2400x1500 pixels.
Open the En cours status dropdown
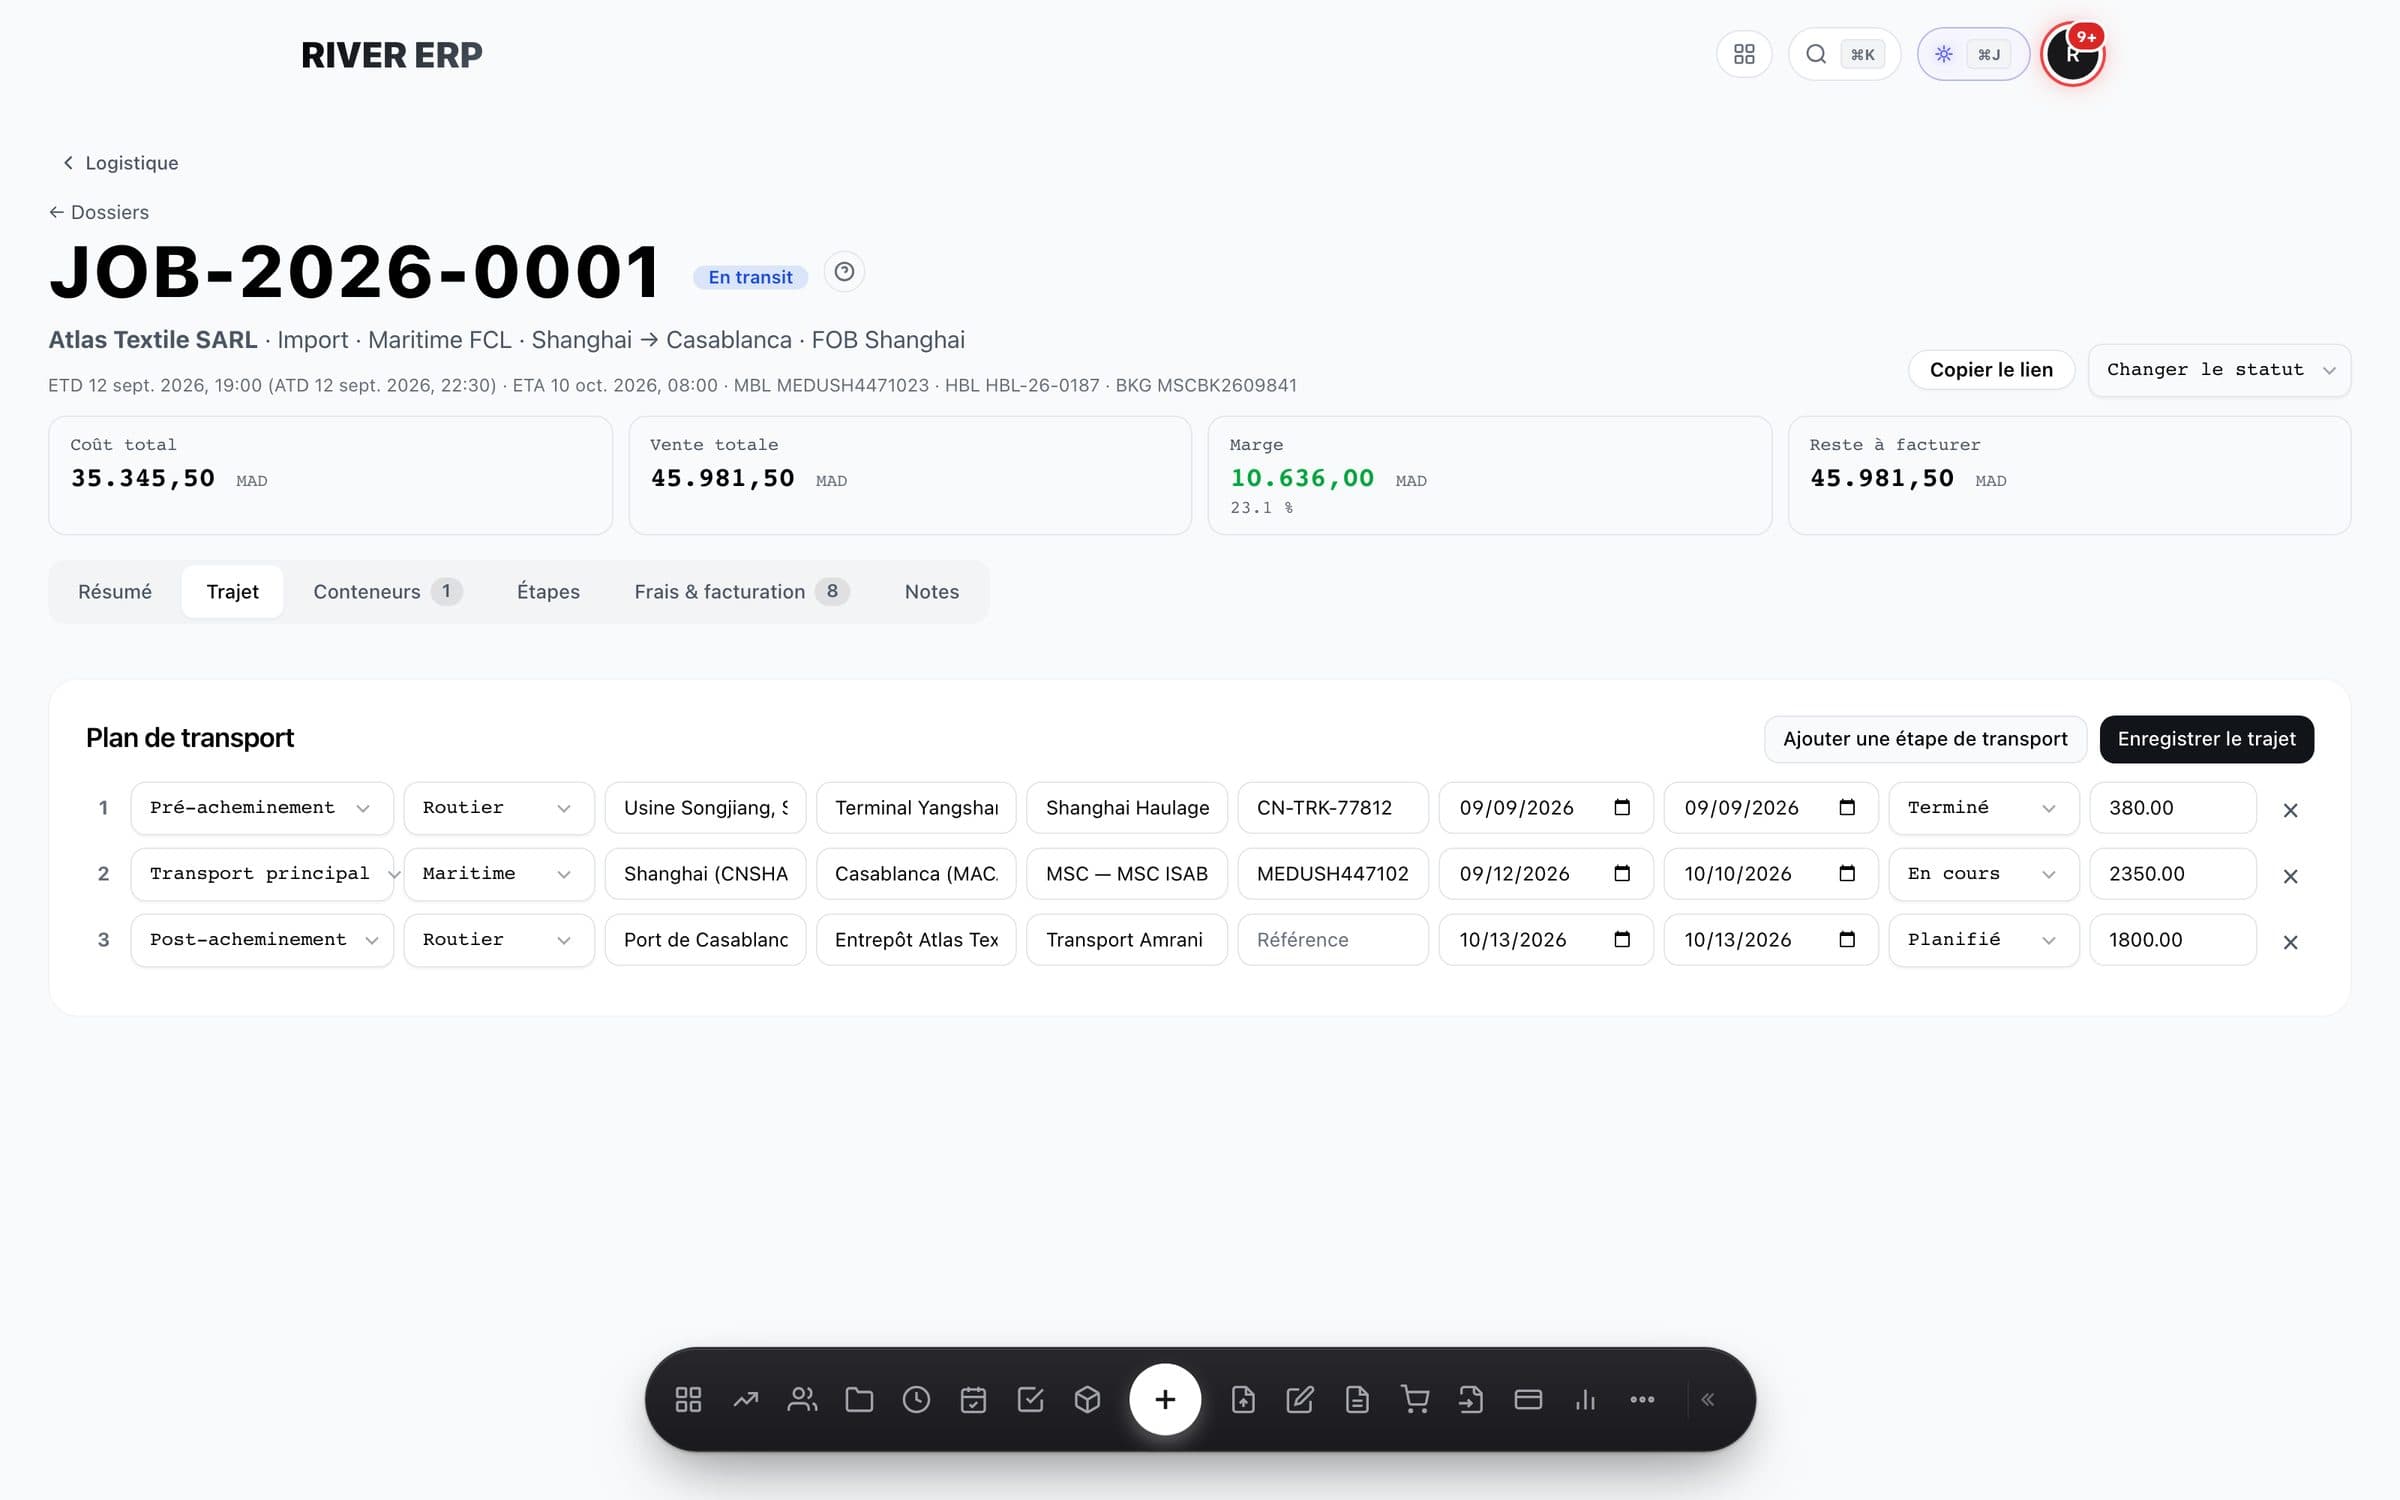[1984, 874]
